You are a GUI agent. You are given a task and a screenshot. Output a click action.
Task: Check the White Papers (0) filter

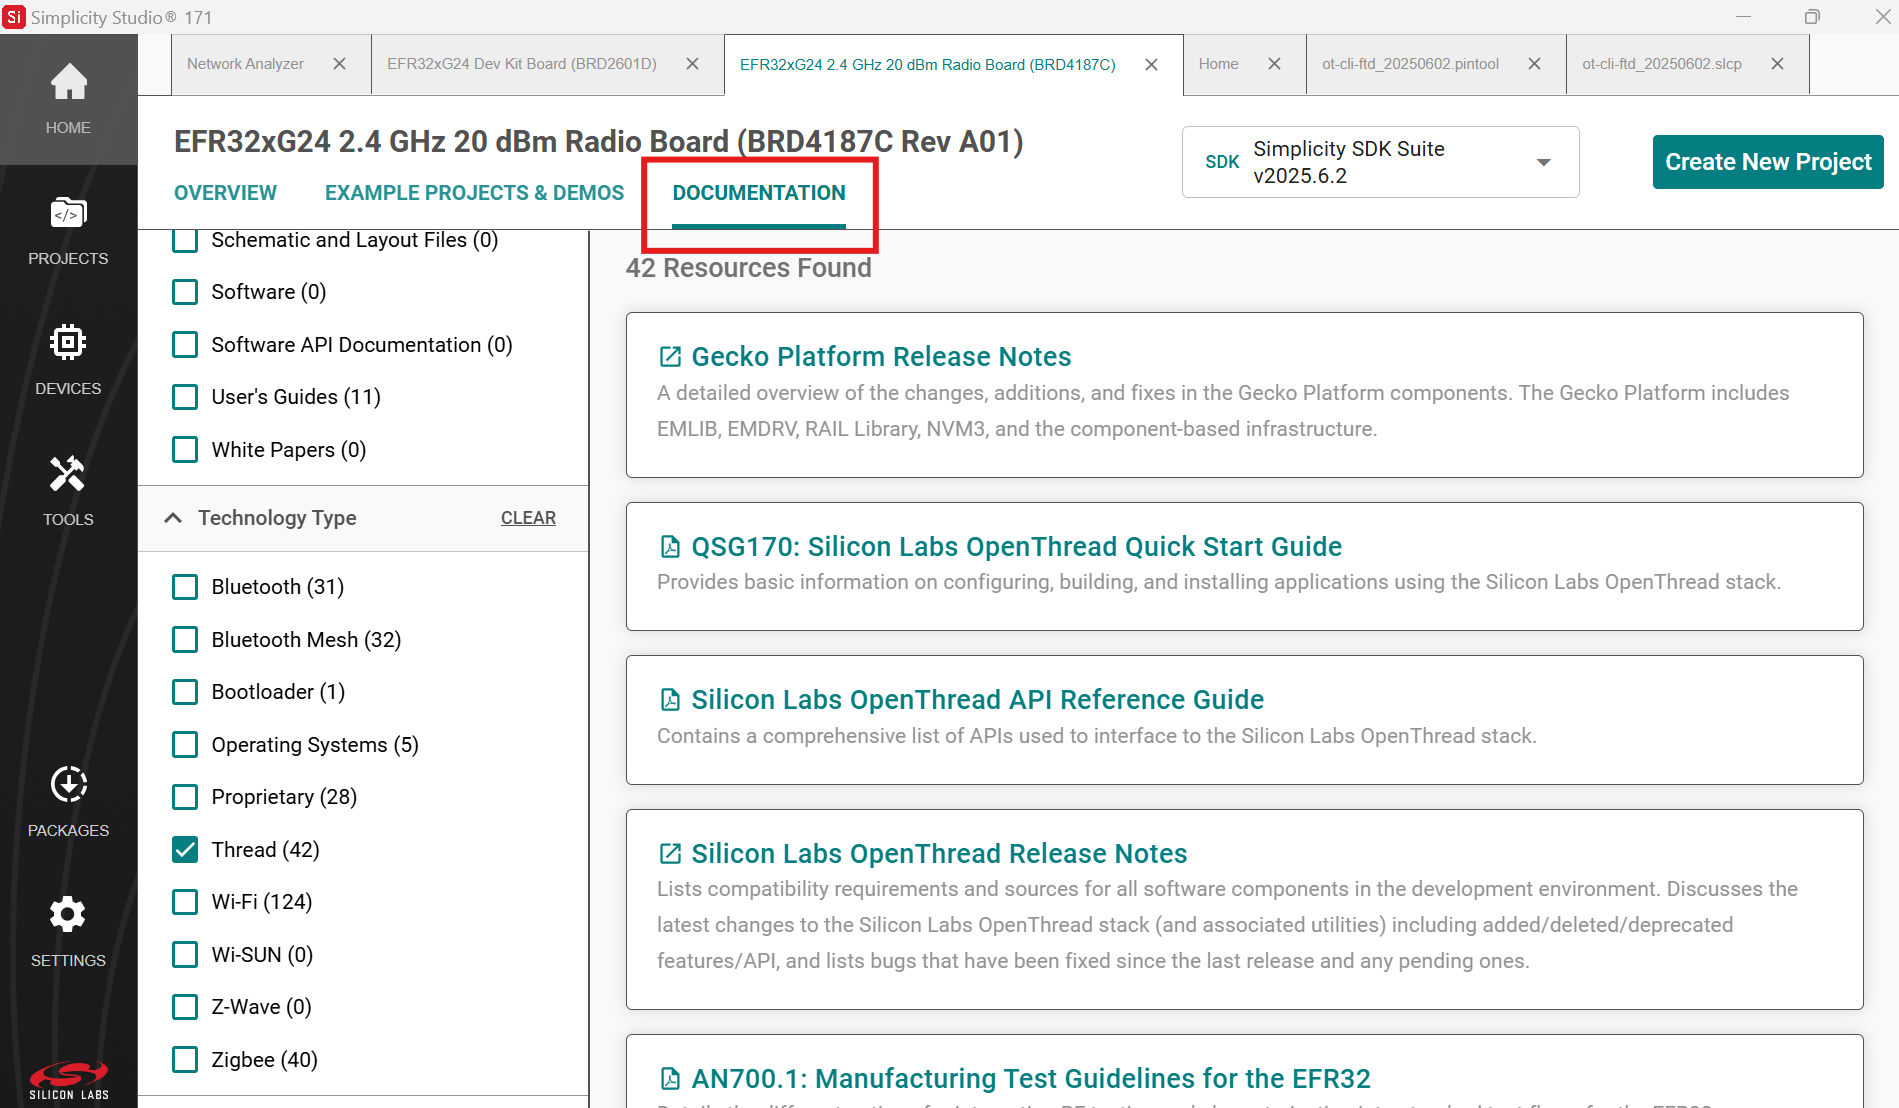pyautogui.click(x=185, y=450)
